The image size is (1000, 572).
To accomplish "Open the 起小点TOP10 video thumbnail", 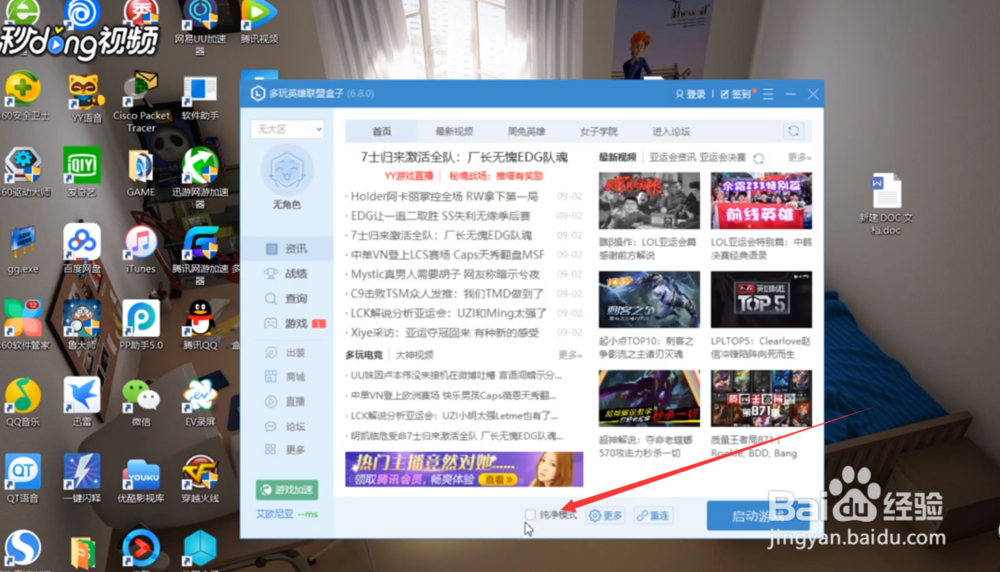I will [x=649, y=300].
